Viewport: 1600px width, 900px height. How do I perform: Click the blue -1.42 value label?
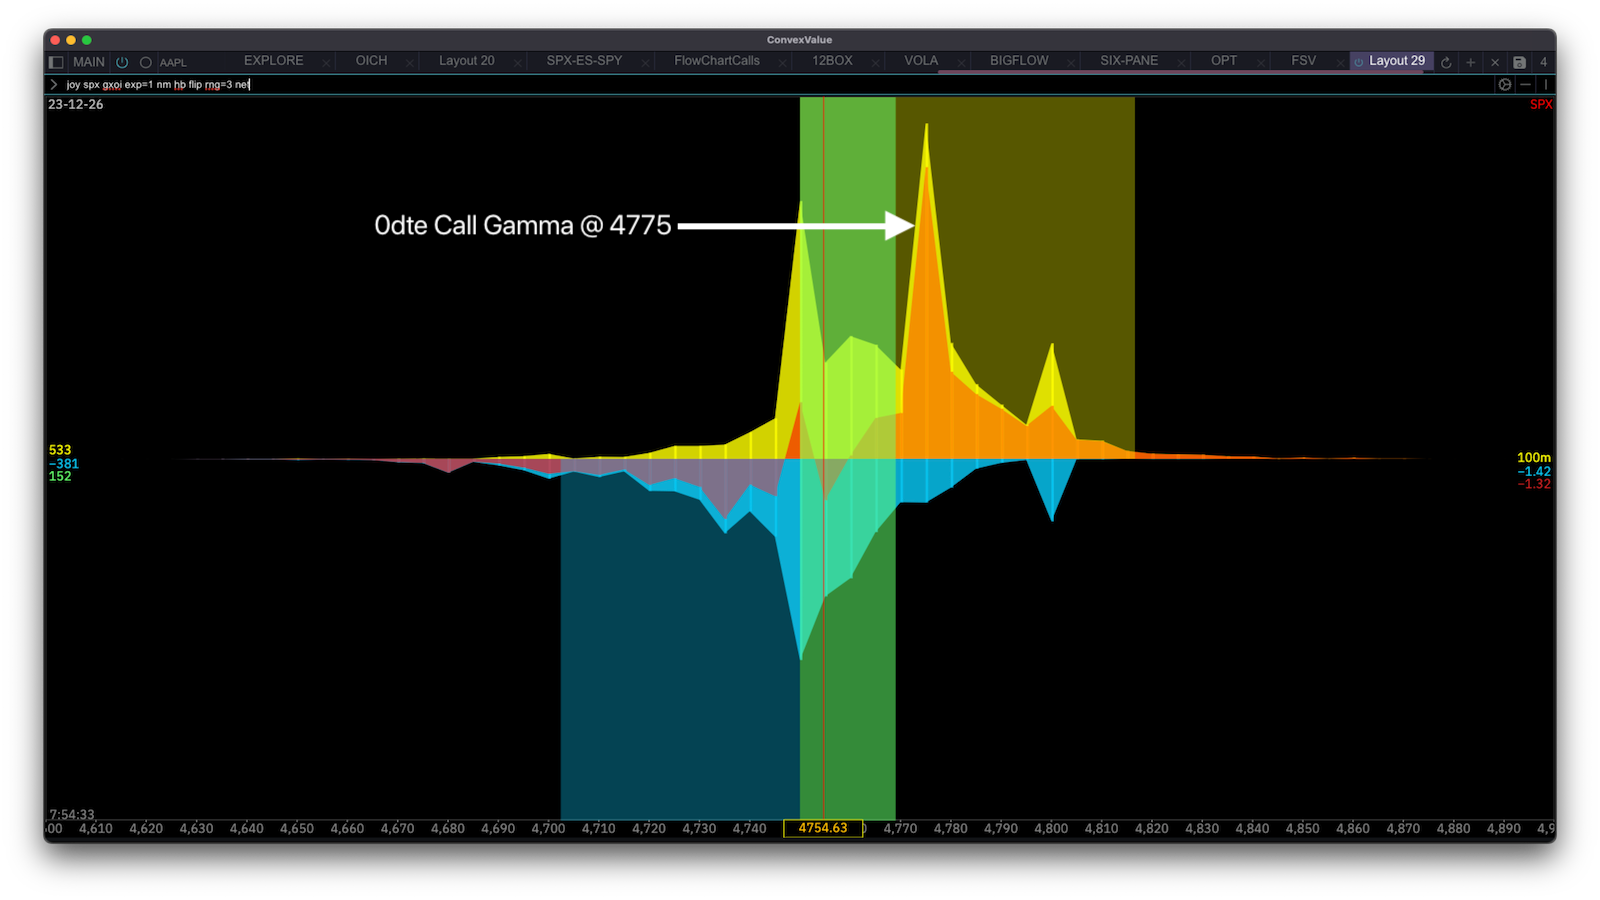(1534, 471)
